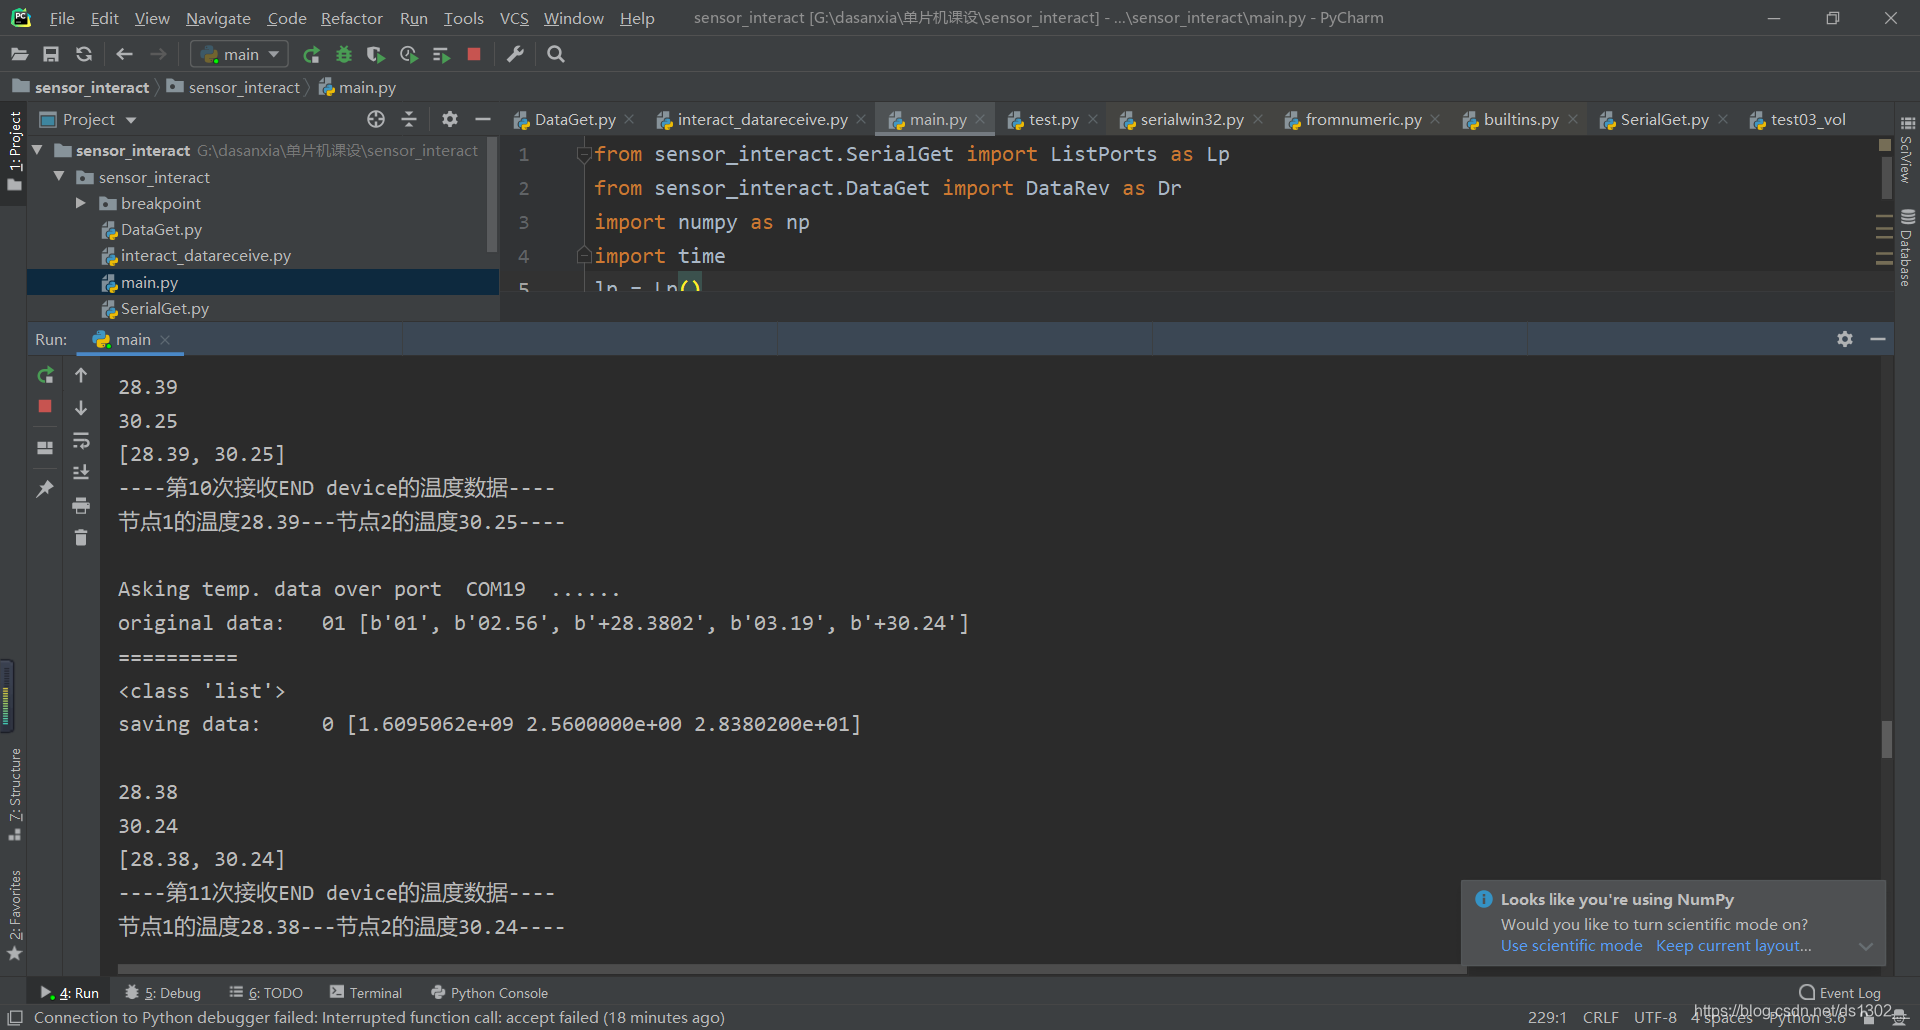Close the fromnumeric.py editor tab

[1436, 120]
